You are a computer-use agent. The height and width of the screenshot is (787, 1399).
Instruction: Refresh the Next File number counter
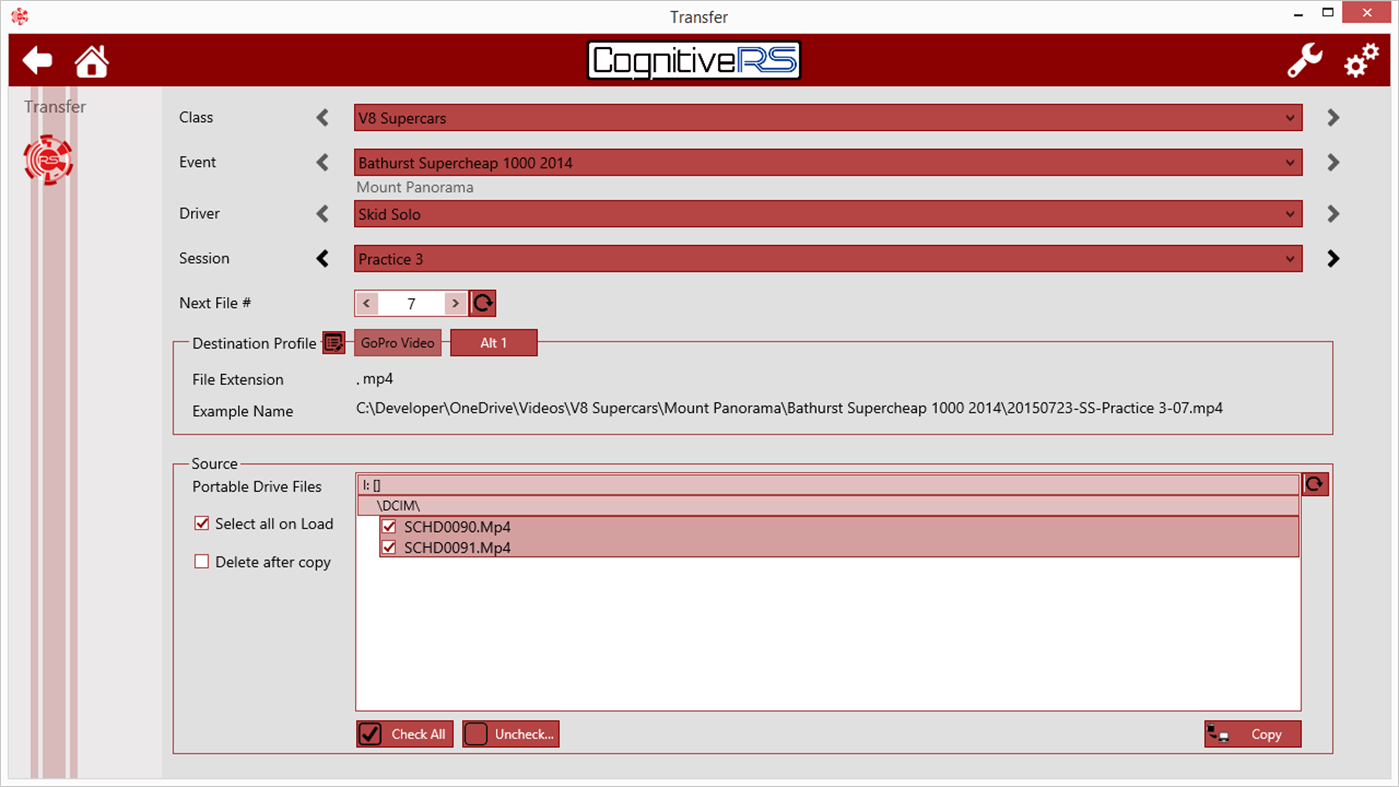coord(482,302)
